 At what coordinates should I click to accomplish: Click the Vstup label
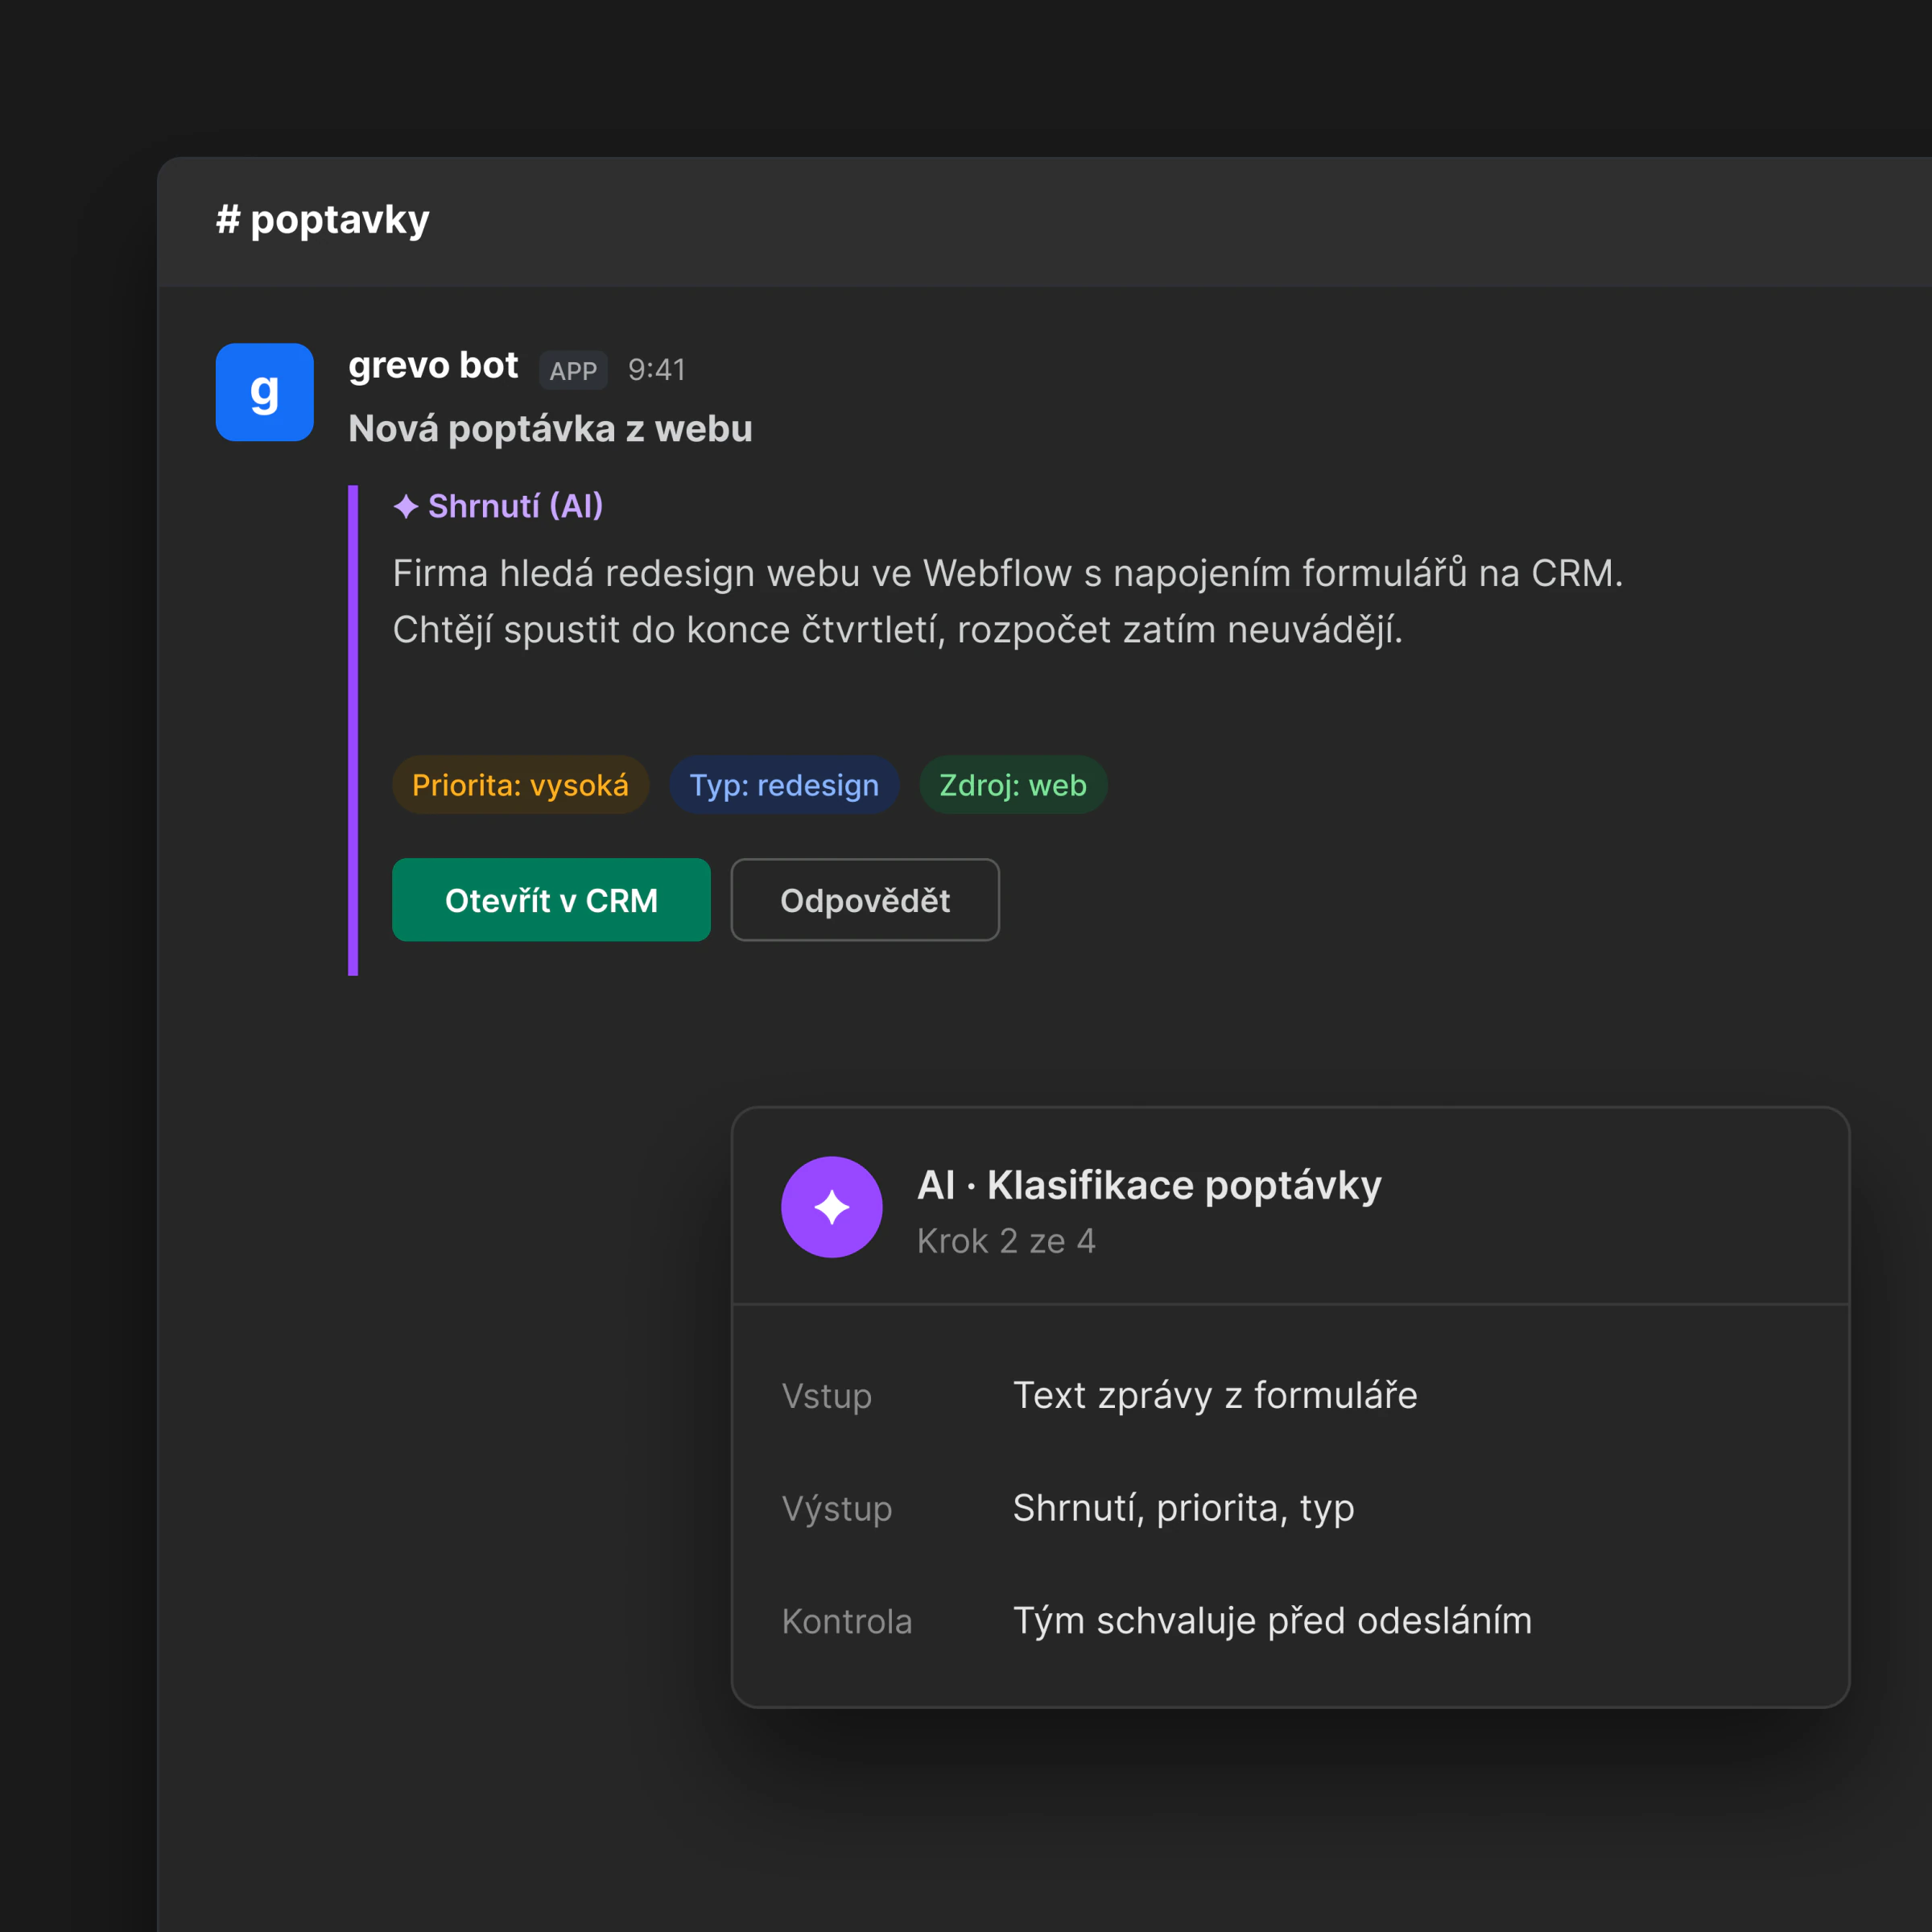click(x=826, y=1396)
